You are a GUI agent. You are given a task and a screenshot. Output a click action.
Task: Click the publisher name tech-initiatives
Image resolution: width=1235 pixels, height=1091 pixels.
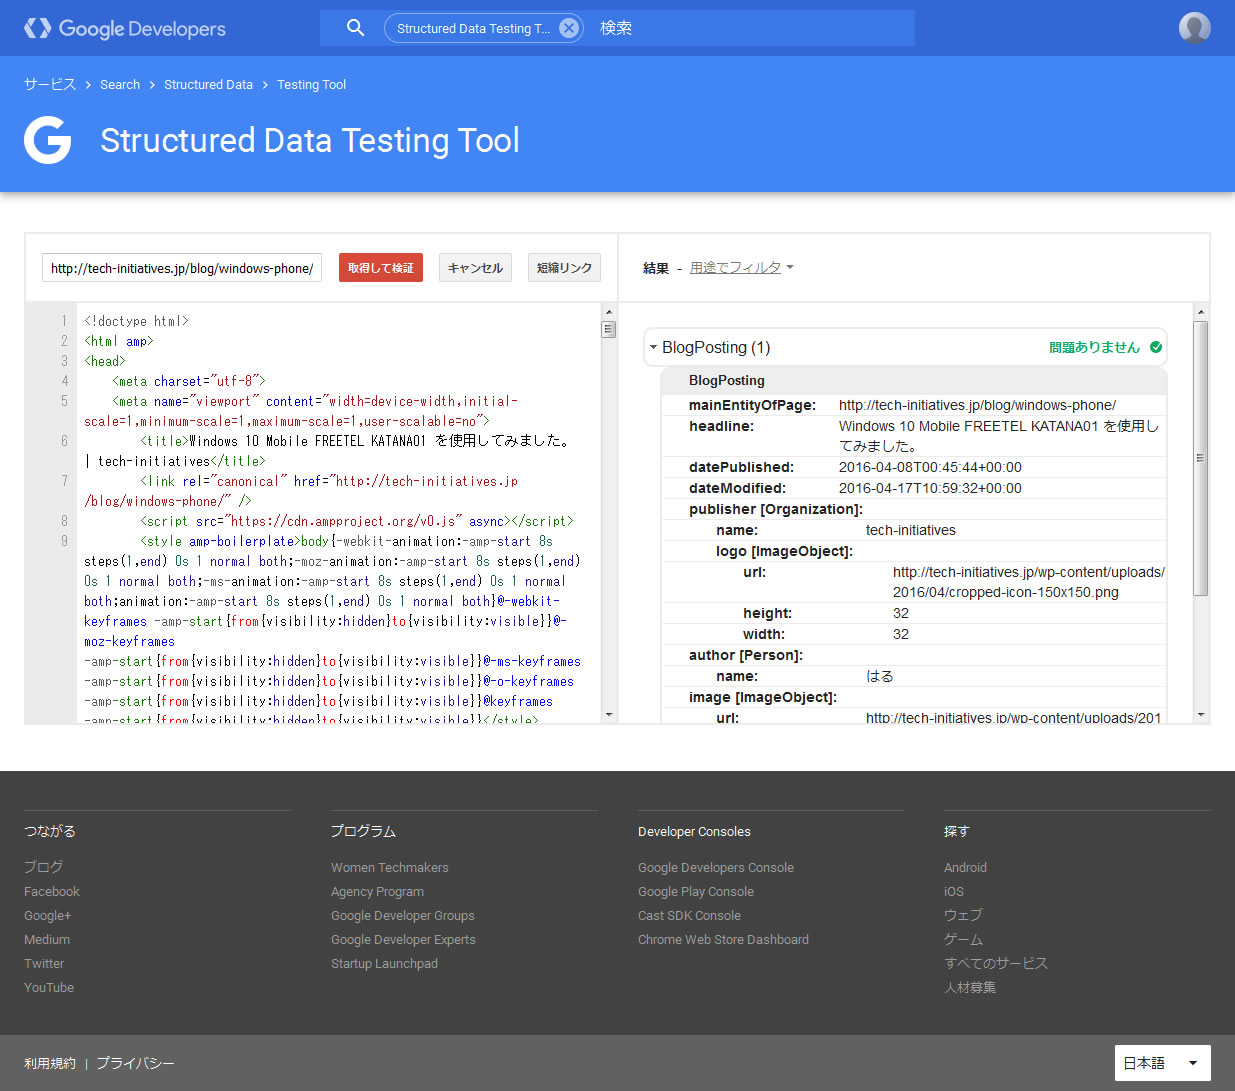[x=910, y=530]
